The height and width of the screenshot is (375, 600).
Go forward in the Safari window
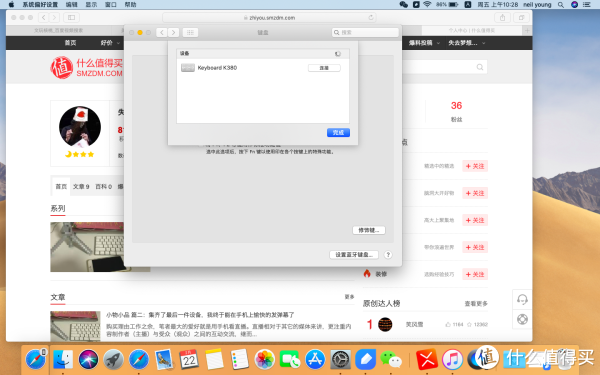pos(54,18)
